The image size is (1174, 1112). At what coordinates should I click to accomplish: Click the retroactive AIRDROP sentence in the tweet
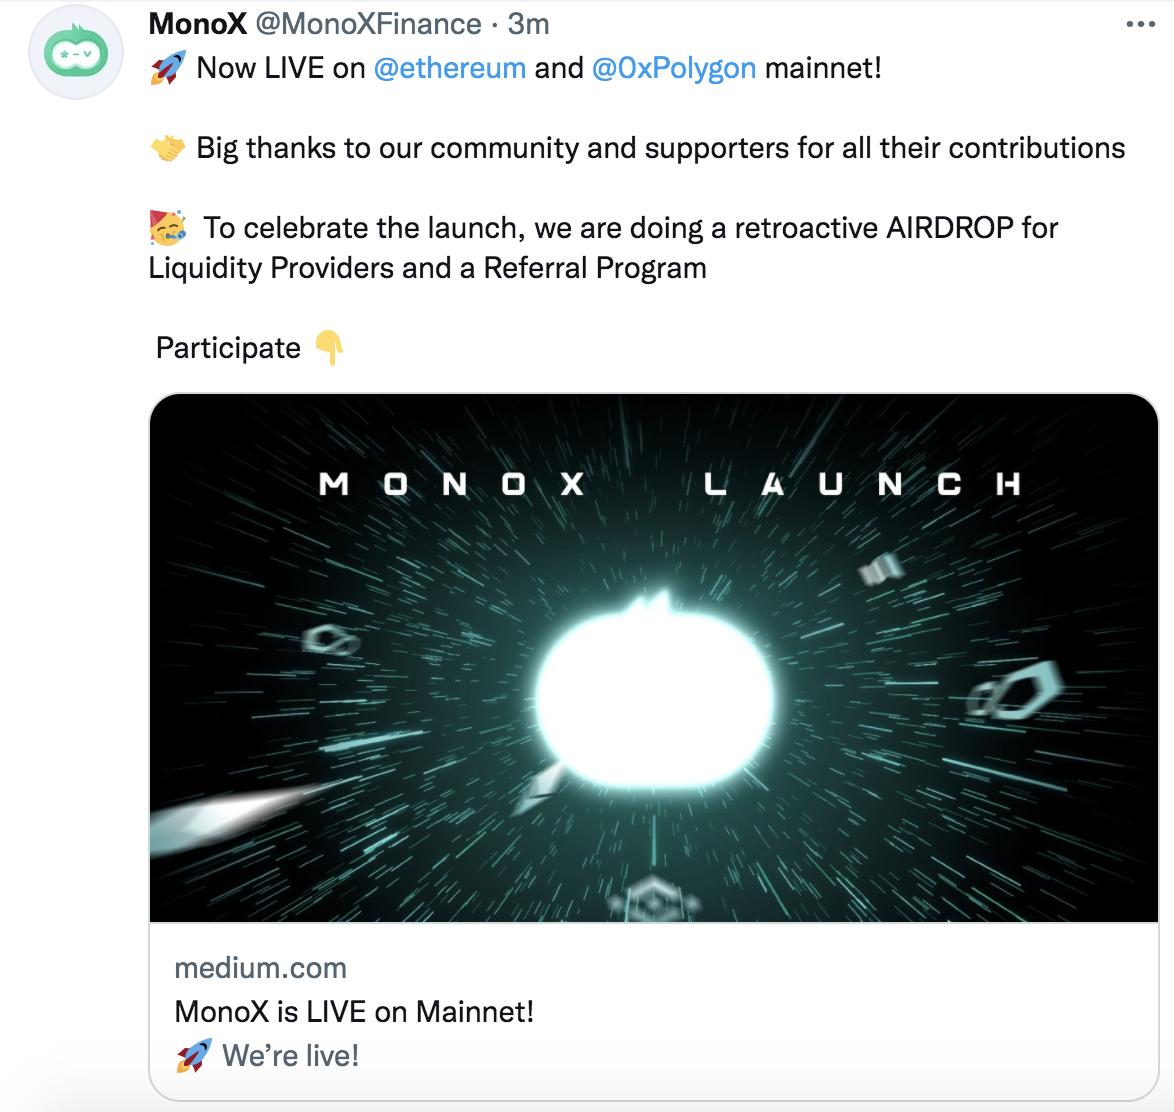[x=630, y=228]
